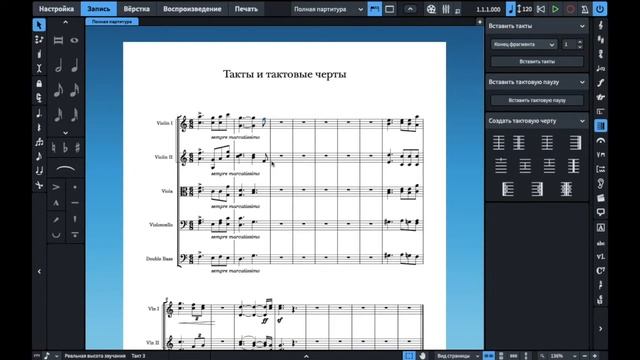Collapse the Вставить такты section
640x360 pixels.
(582, 26)
